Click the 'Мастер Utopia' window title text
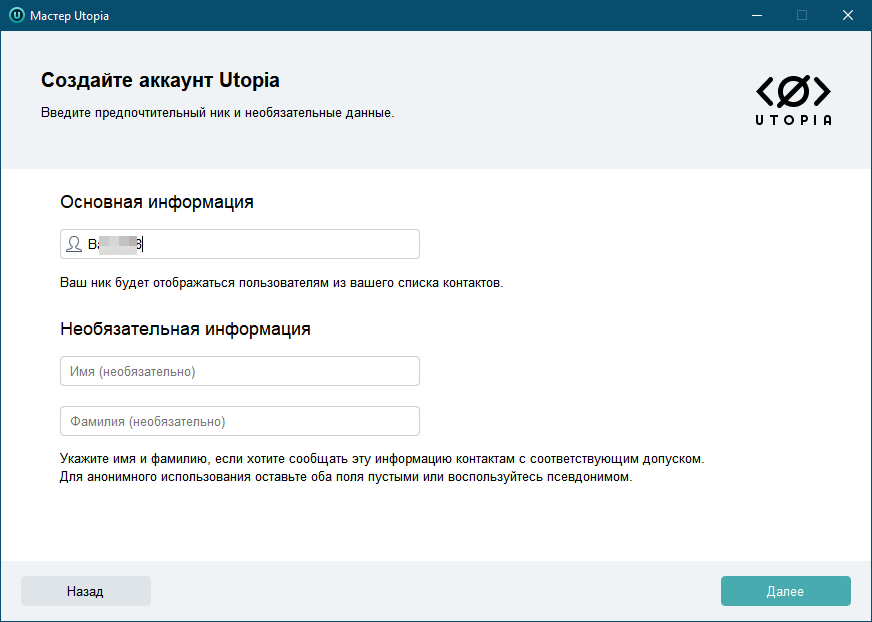 [70, 16]
